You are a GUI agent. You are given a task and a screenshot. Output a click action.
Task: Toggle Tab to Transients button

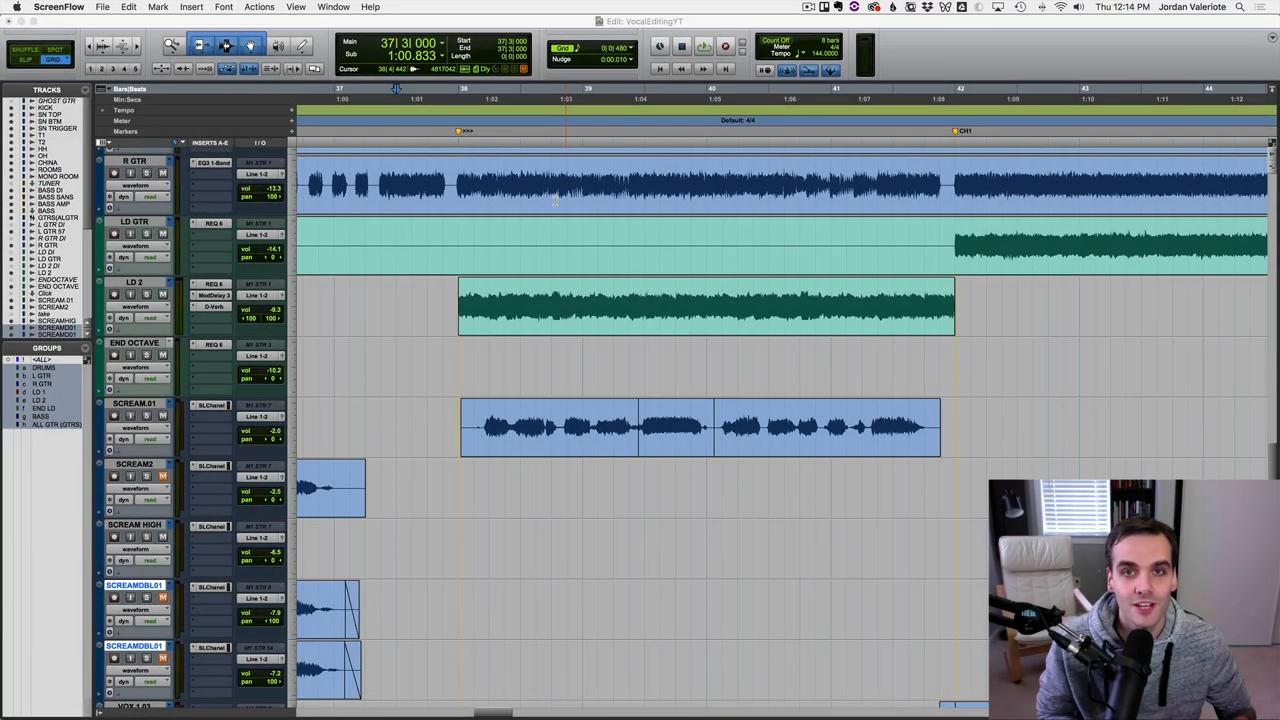tap(183, 69)
